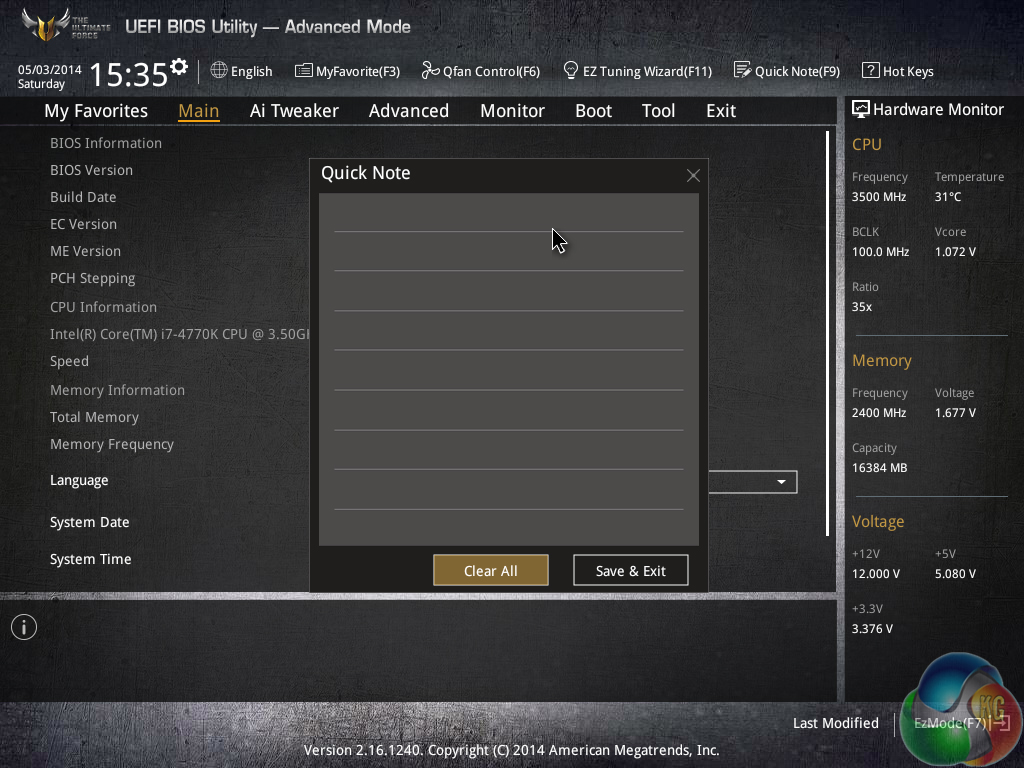Open Hot Keys question mark icon

pyautogui.click(x=871, y=71)
